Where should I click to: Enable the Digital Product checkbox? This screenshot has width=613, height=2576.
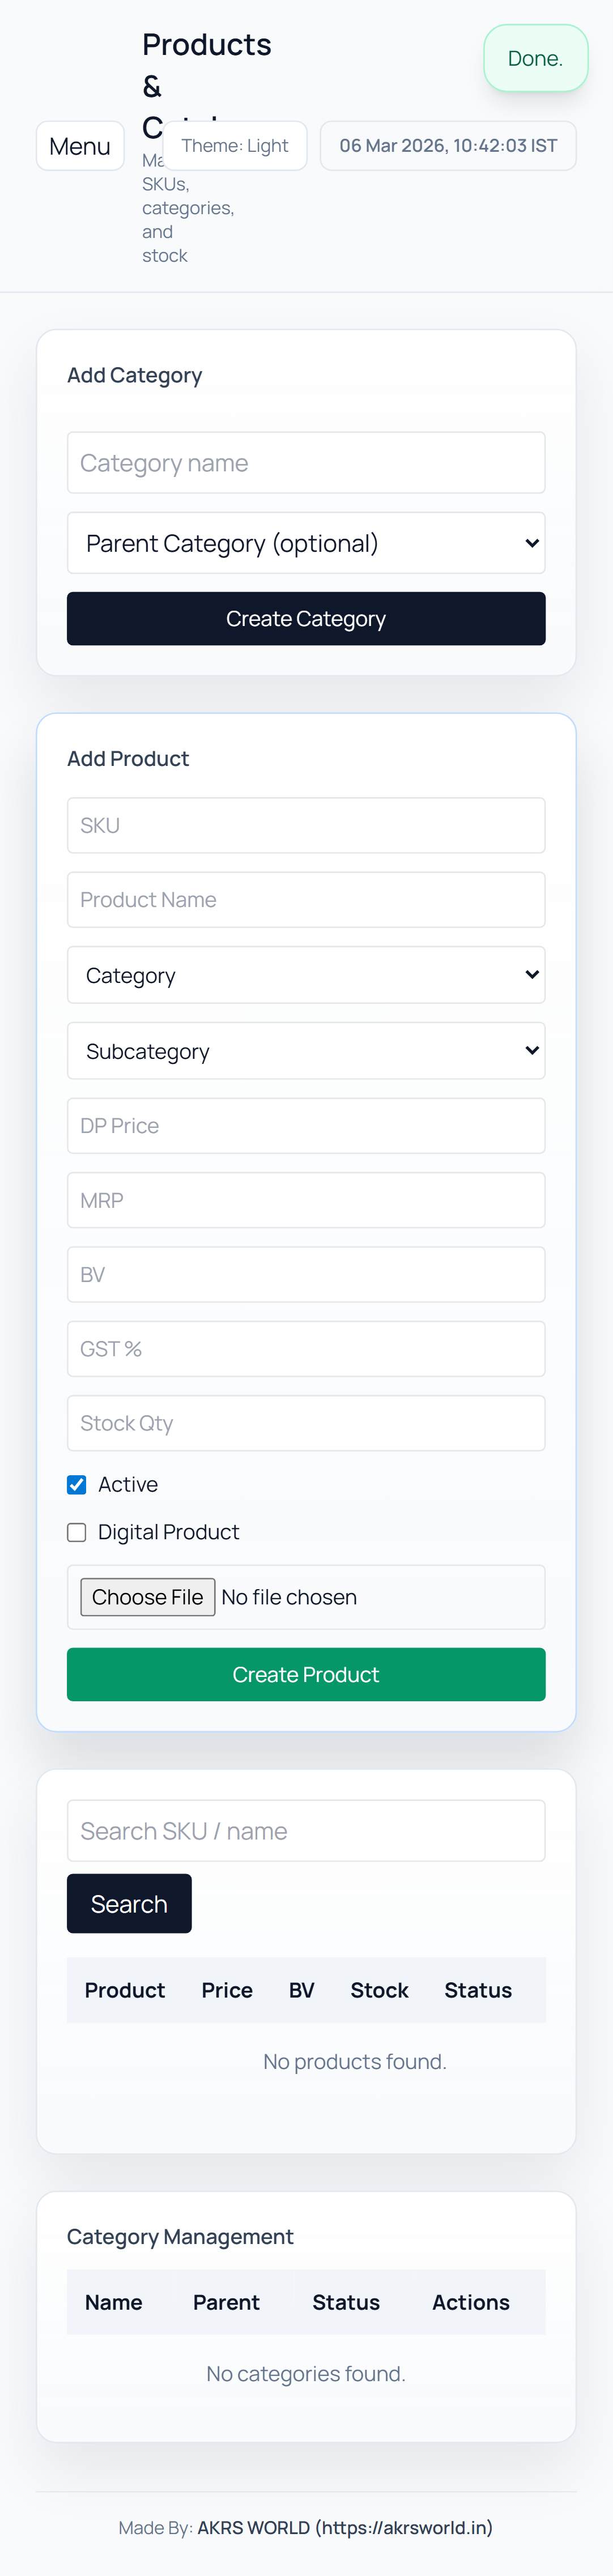coord(77,1533)
